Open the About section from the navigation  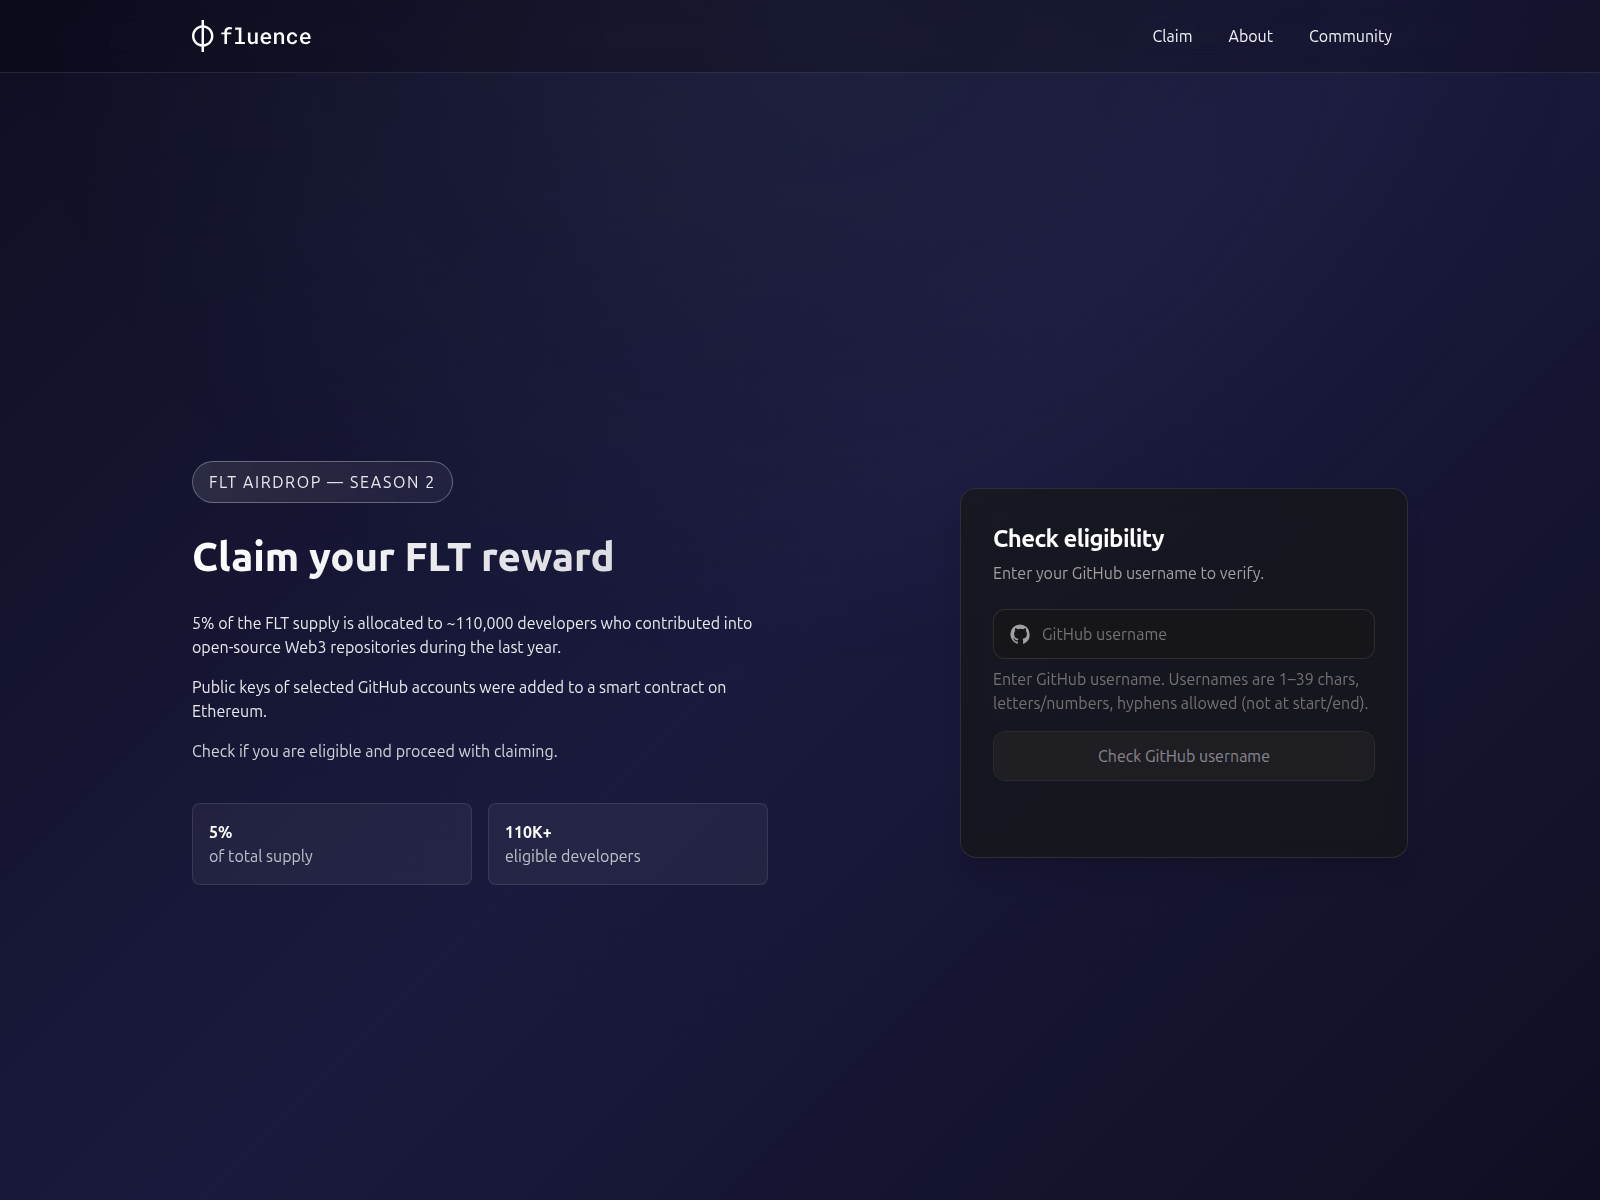(1250, 36)
